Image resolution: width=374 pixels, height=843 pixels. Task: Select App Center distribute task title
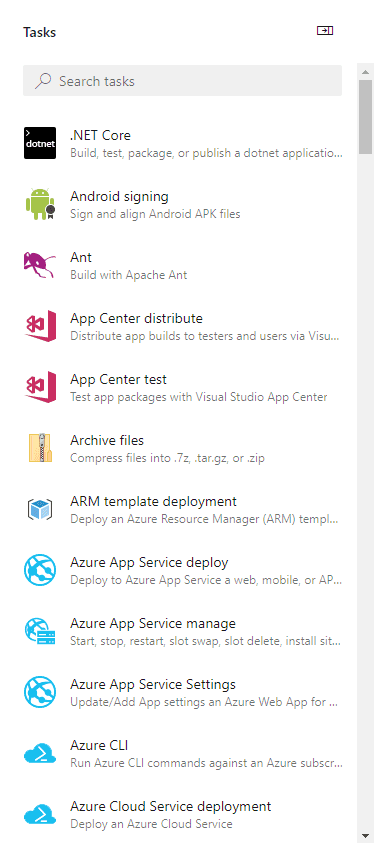point(136,318)
